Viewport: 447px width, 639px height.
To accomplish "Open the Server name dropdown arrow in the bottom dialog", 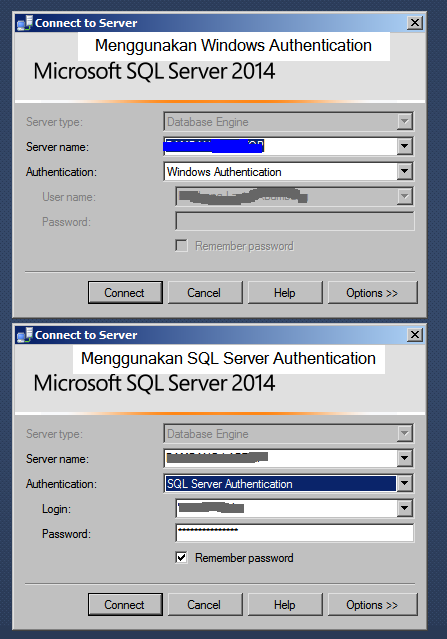I will click(404, 458).
